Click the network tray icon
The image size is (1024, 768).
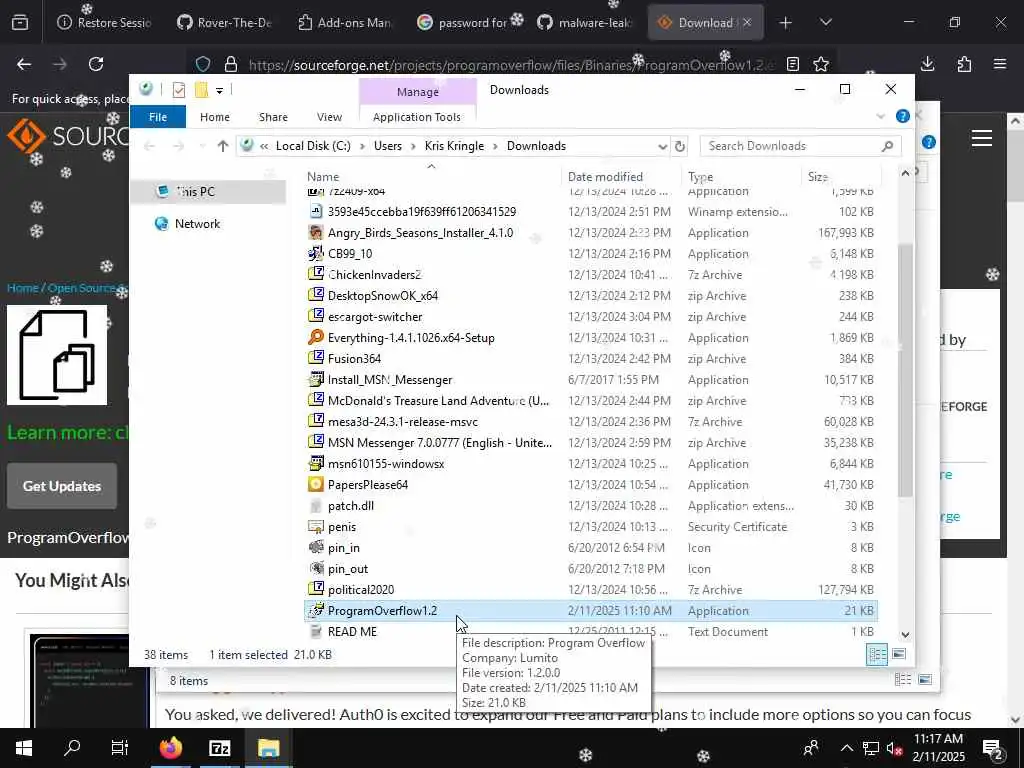coord(871,748)
